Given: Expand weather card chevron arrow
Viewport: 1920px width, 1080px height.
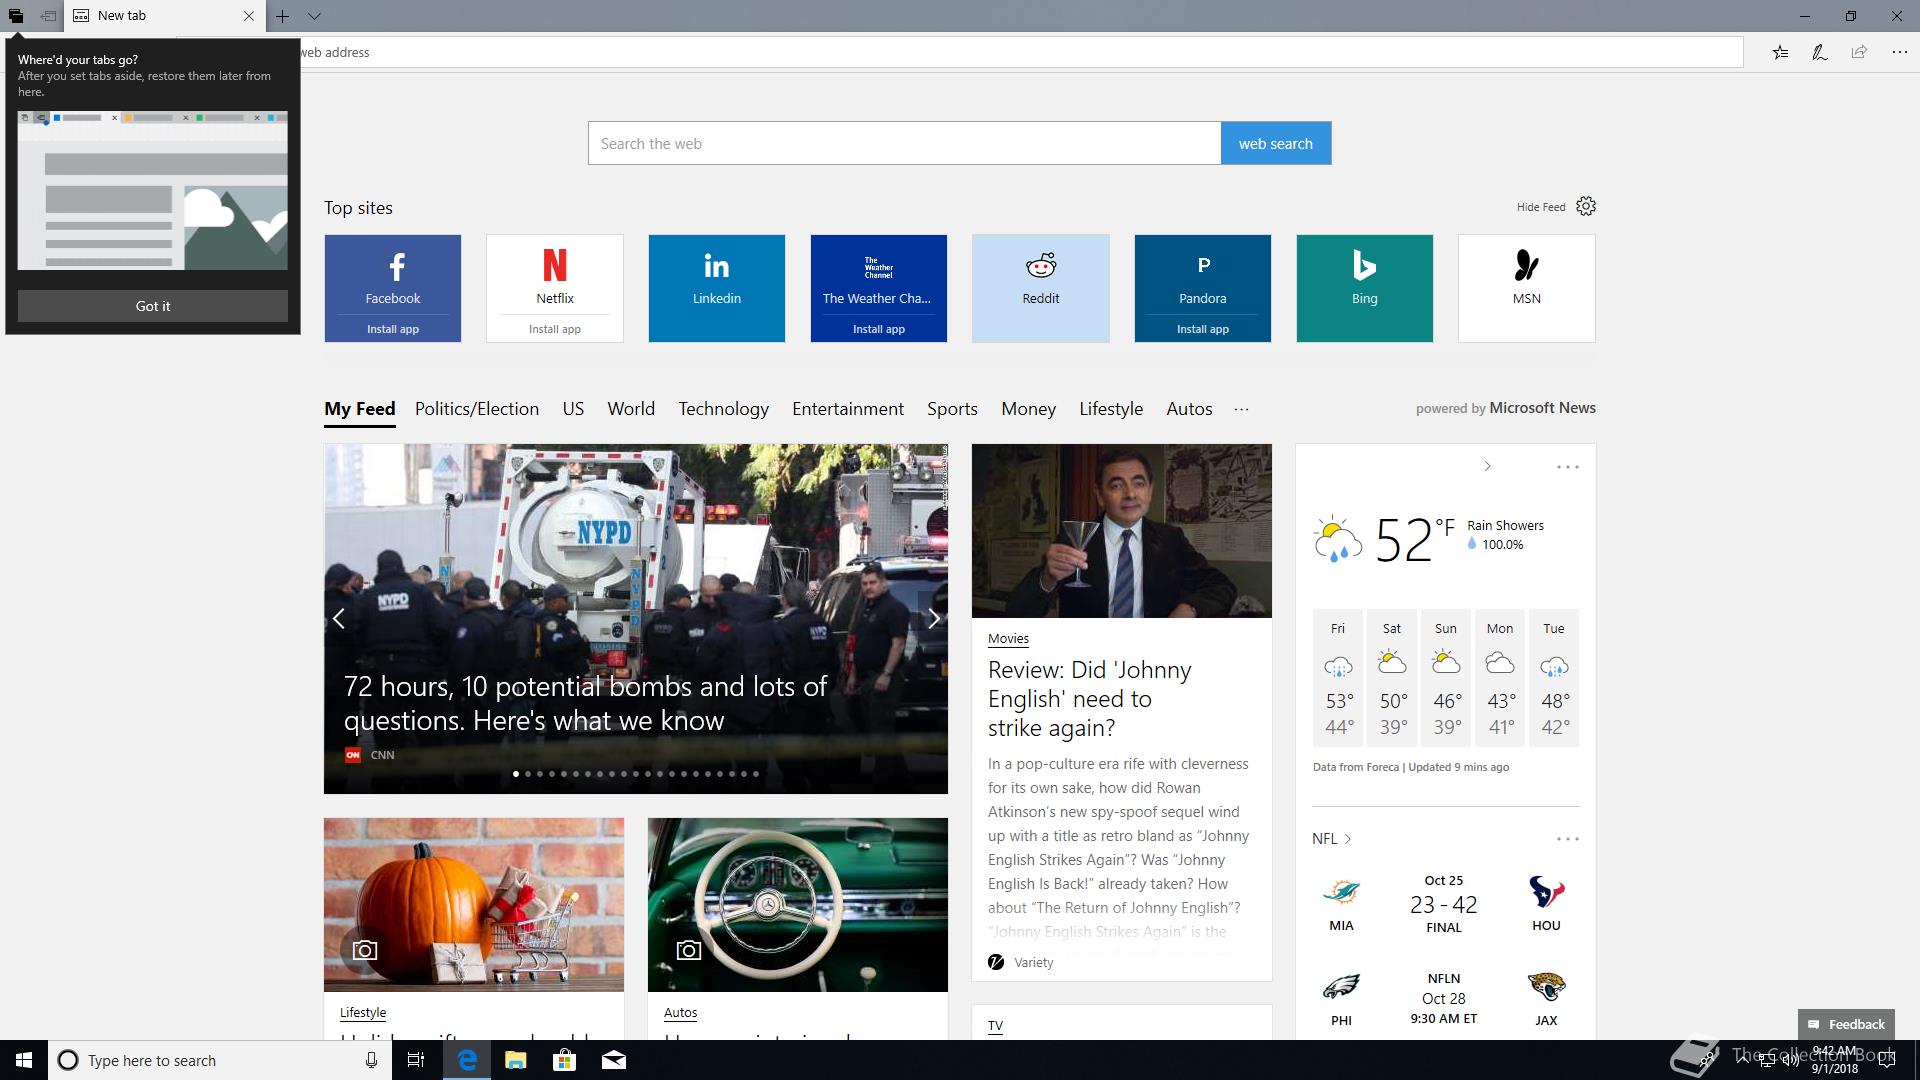Looking at the screenshot, I should tap(1487, 466).
